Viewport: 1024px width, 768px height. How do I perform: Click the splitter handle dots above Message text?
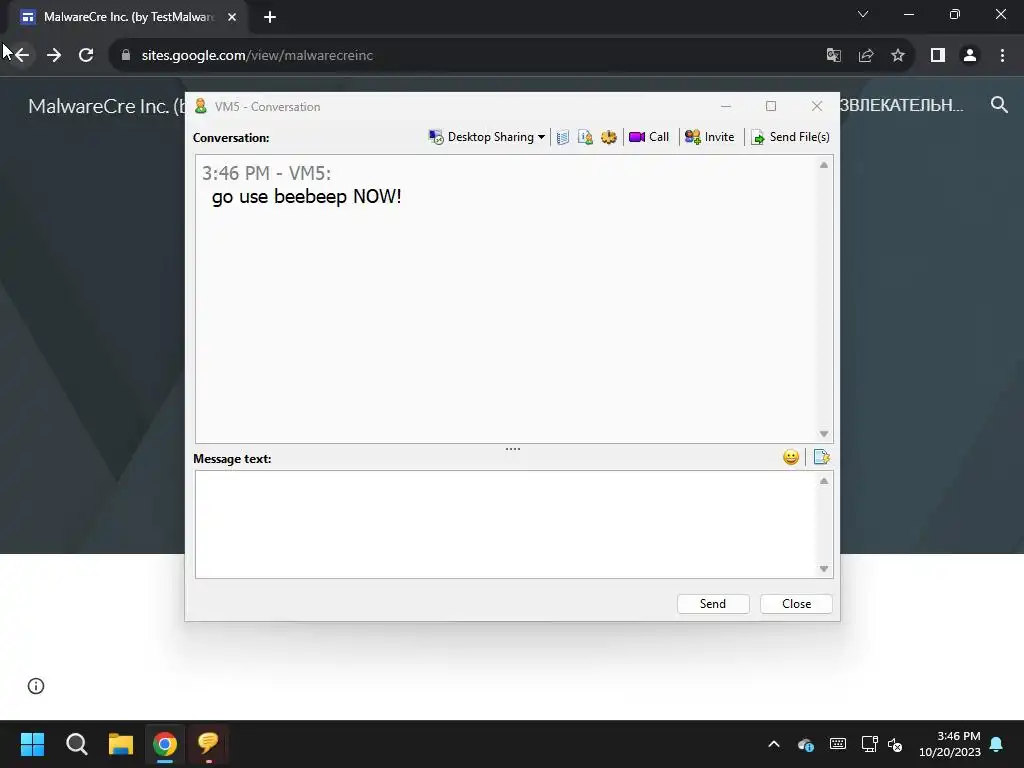513,449
